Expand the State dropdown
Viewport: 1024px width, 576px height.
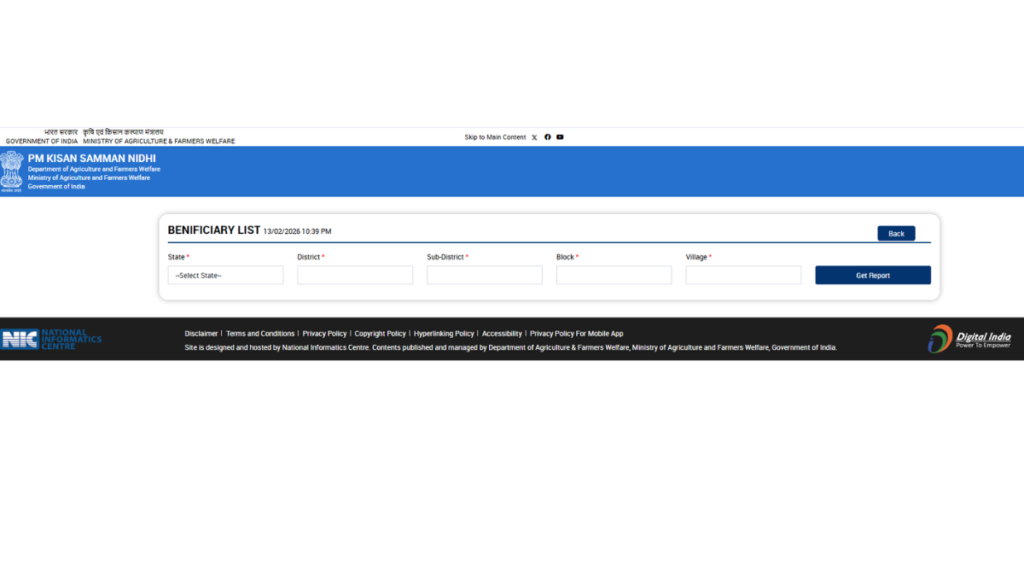click(x=225, y=275)
